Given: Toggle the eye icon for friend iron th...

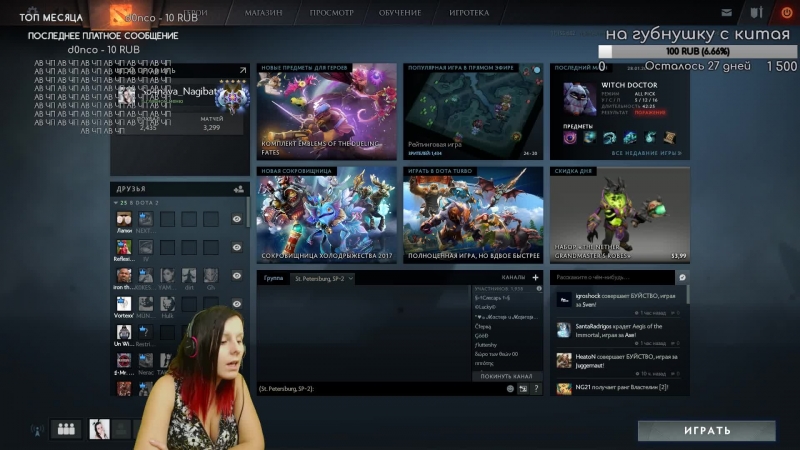Looking at the screenshot, I should tap(237, 275).
